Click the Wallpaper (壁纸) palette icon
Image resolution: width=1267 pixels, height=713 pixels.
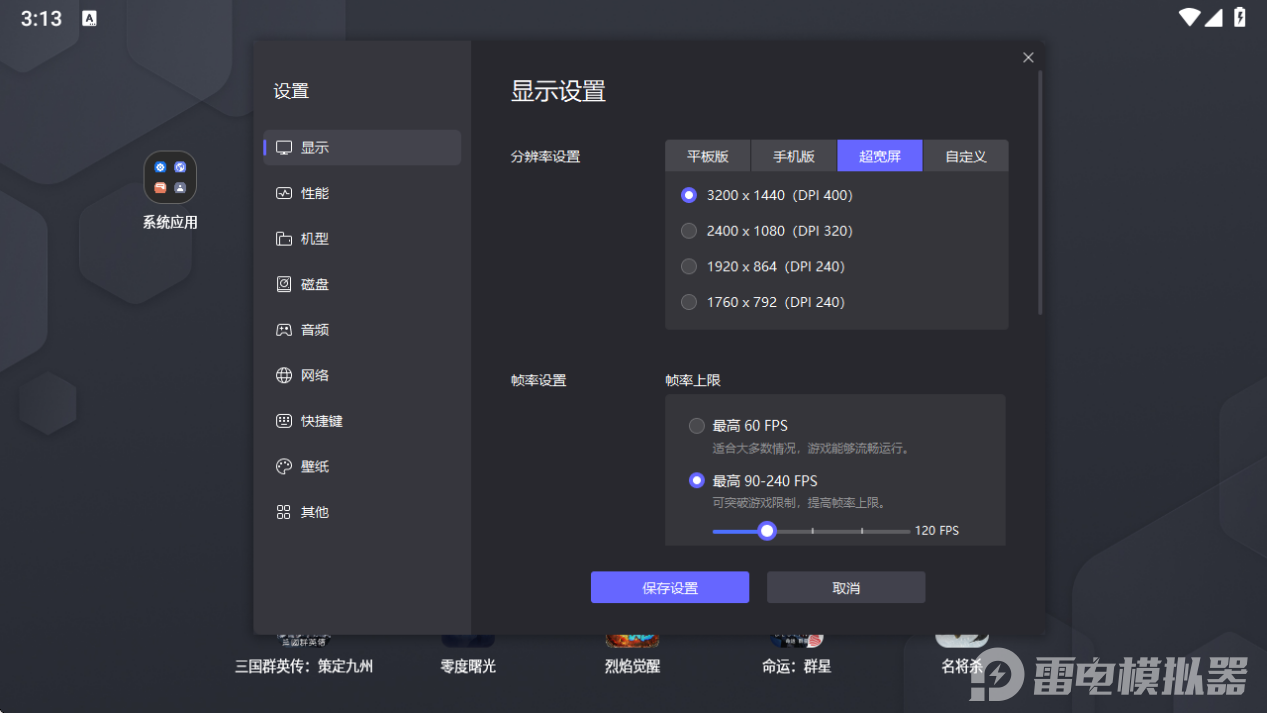pyautogui.click(x=284, y=466)
